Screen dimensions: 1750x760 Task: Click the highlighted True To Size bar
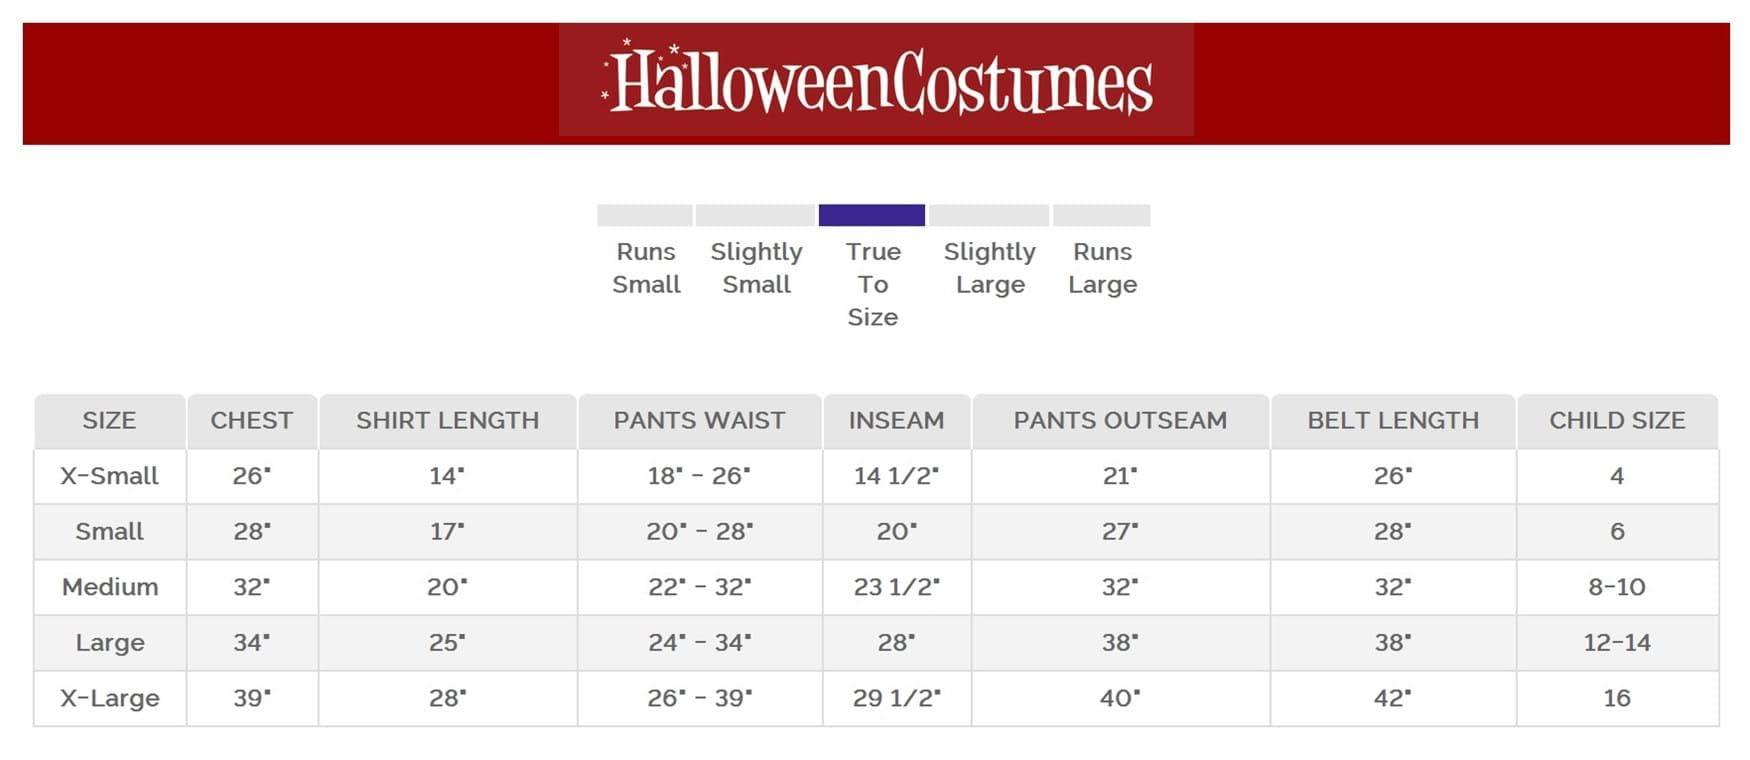[x=872, y=215]
